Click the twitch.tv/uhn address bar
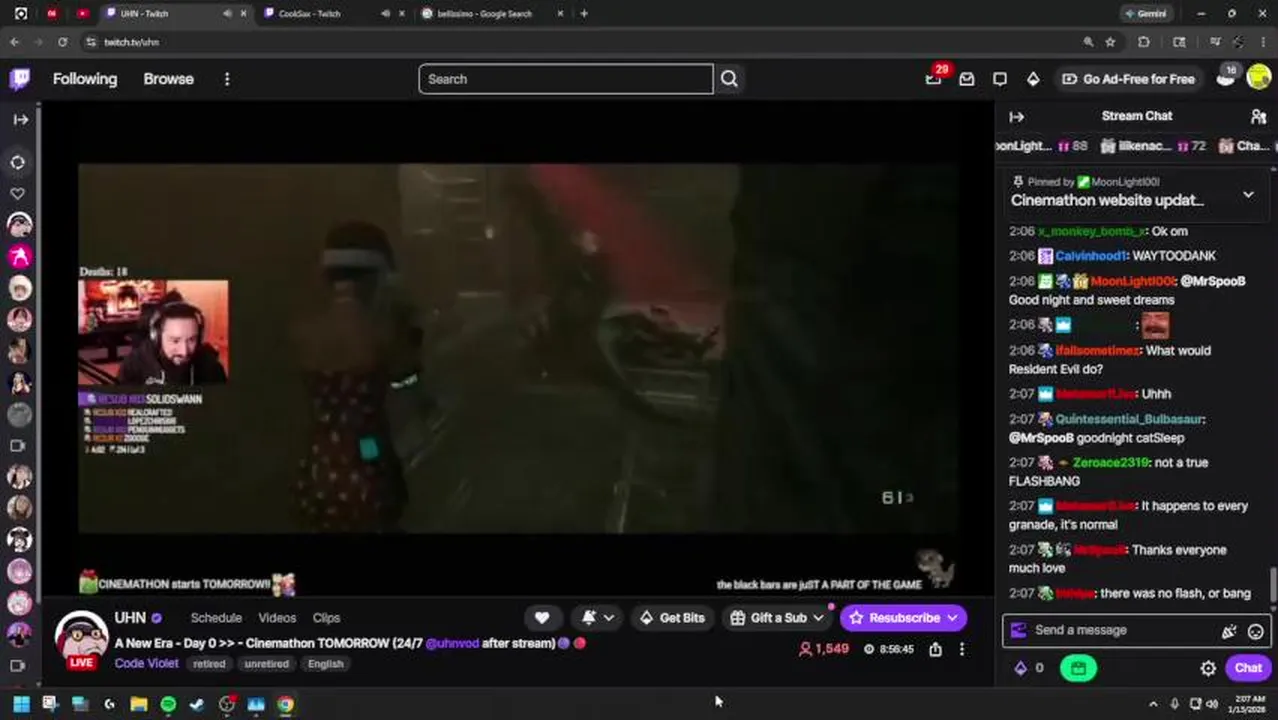The height and width of the screenshot is (720, 1278). pos(132,42)
